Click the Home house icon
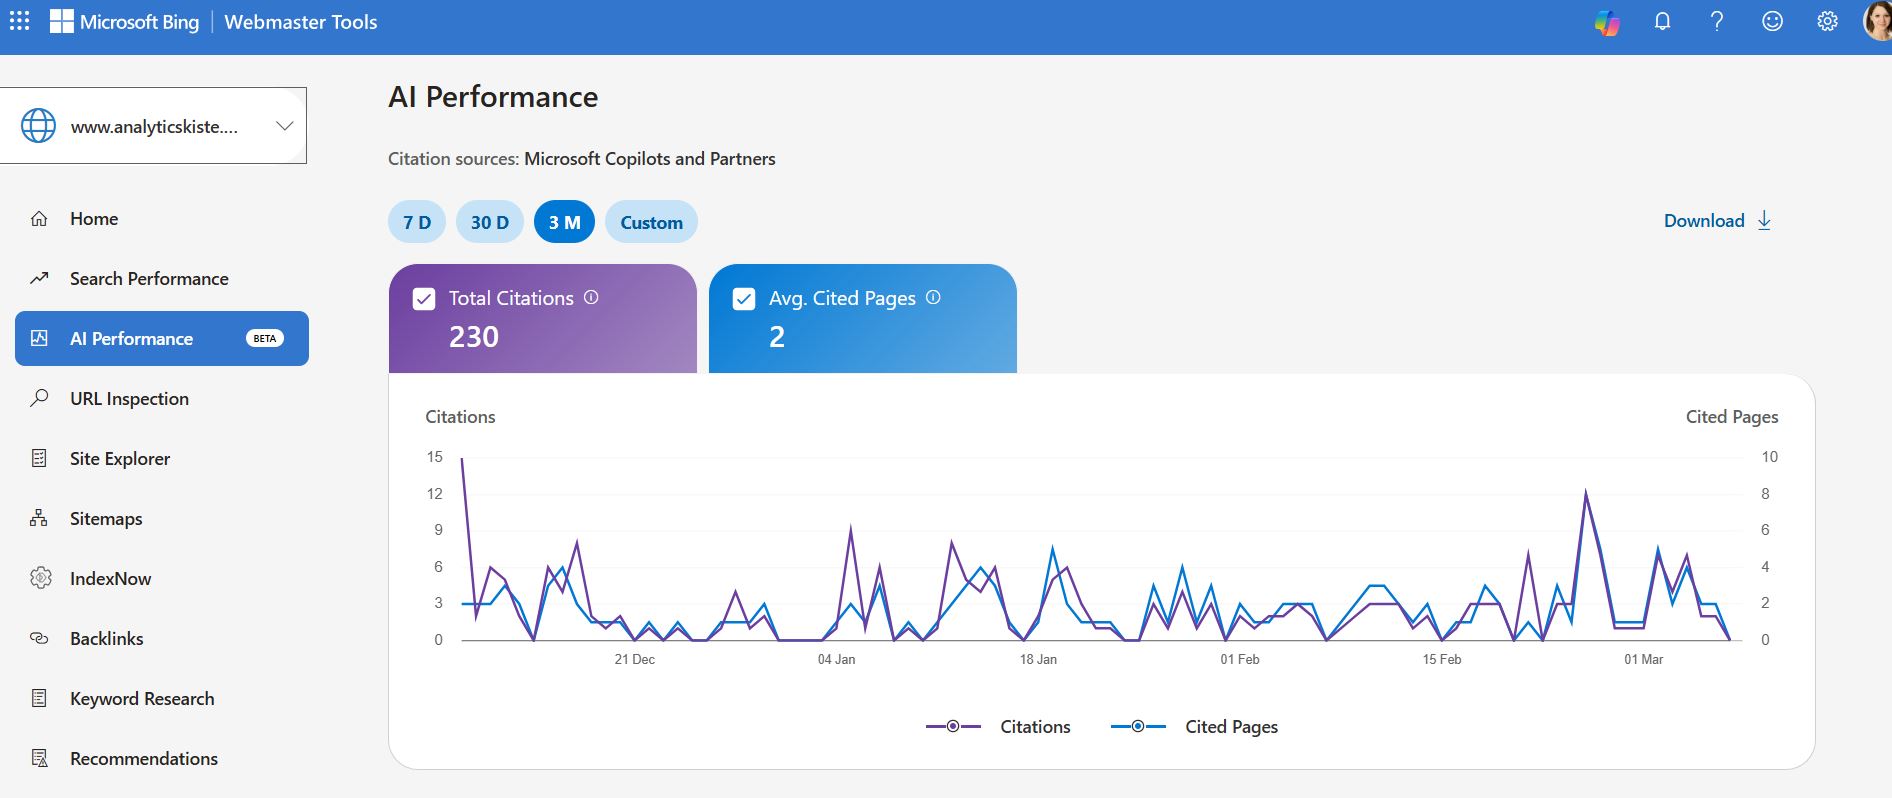The image size is (1892, 798). (x=39, y=219)
